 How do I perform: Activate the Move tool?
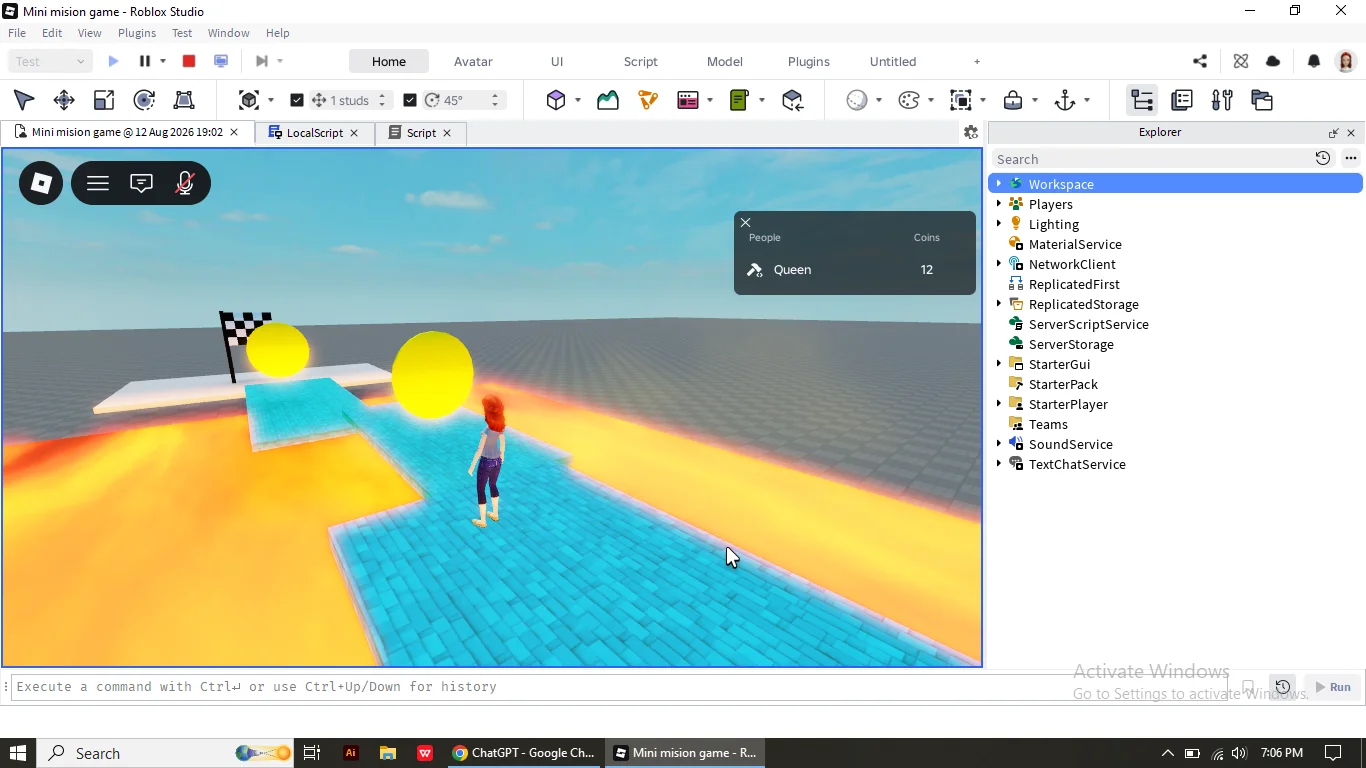[x=64, y=100]
